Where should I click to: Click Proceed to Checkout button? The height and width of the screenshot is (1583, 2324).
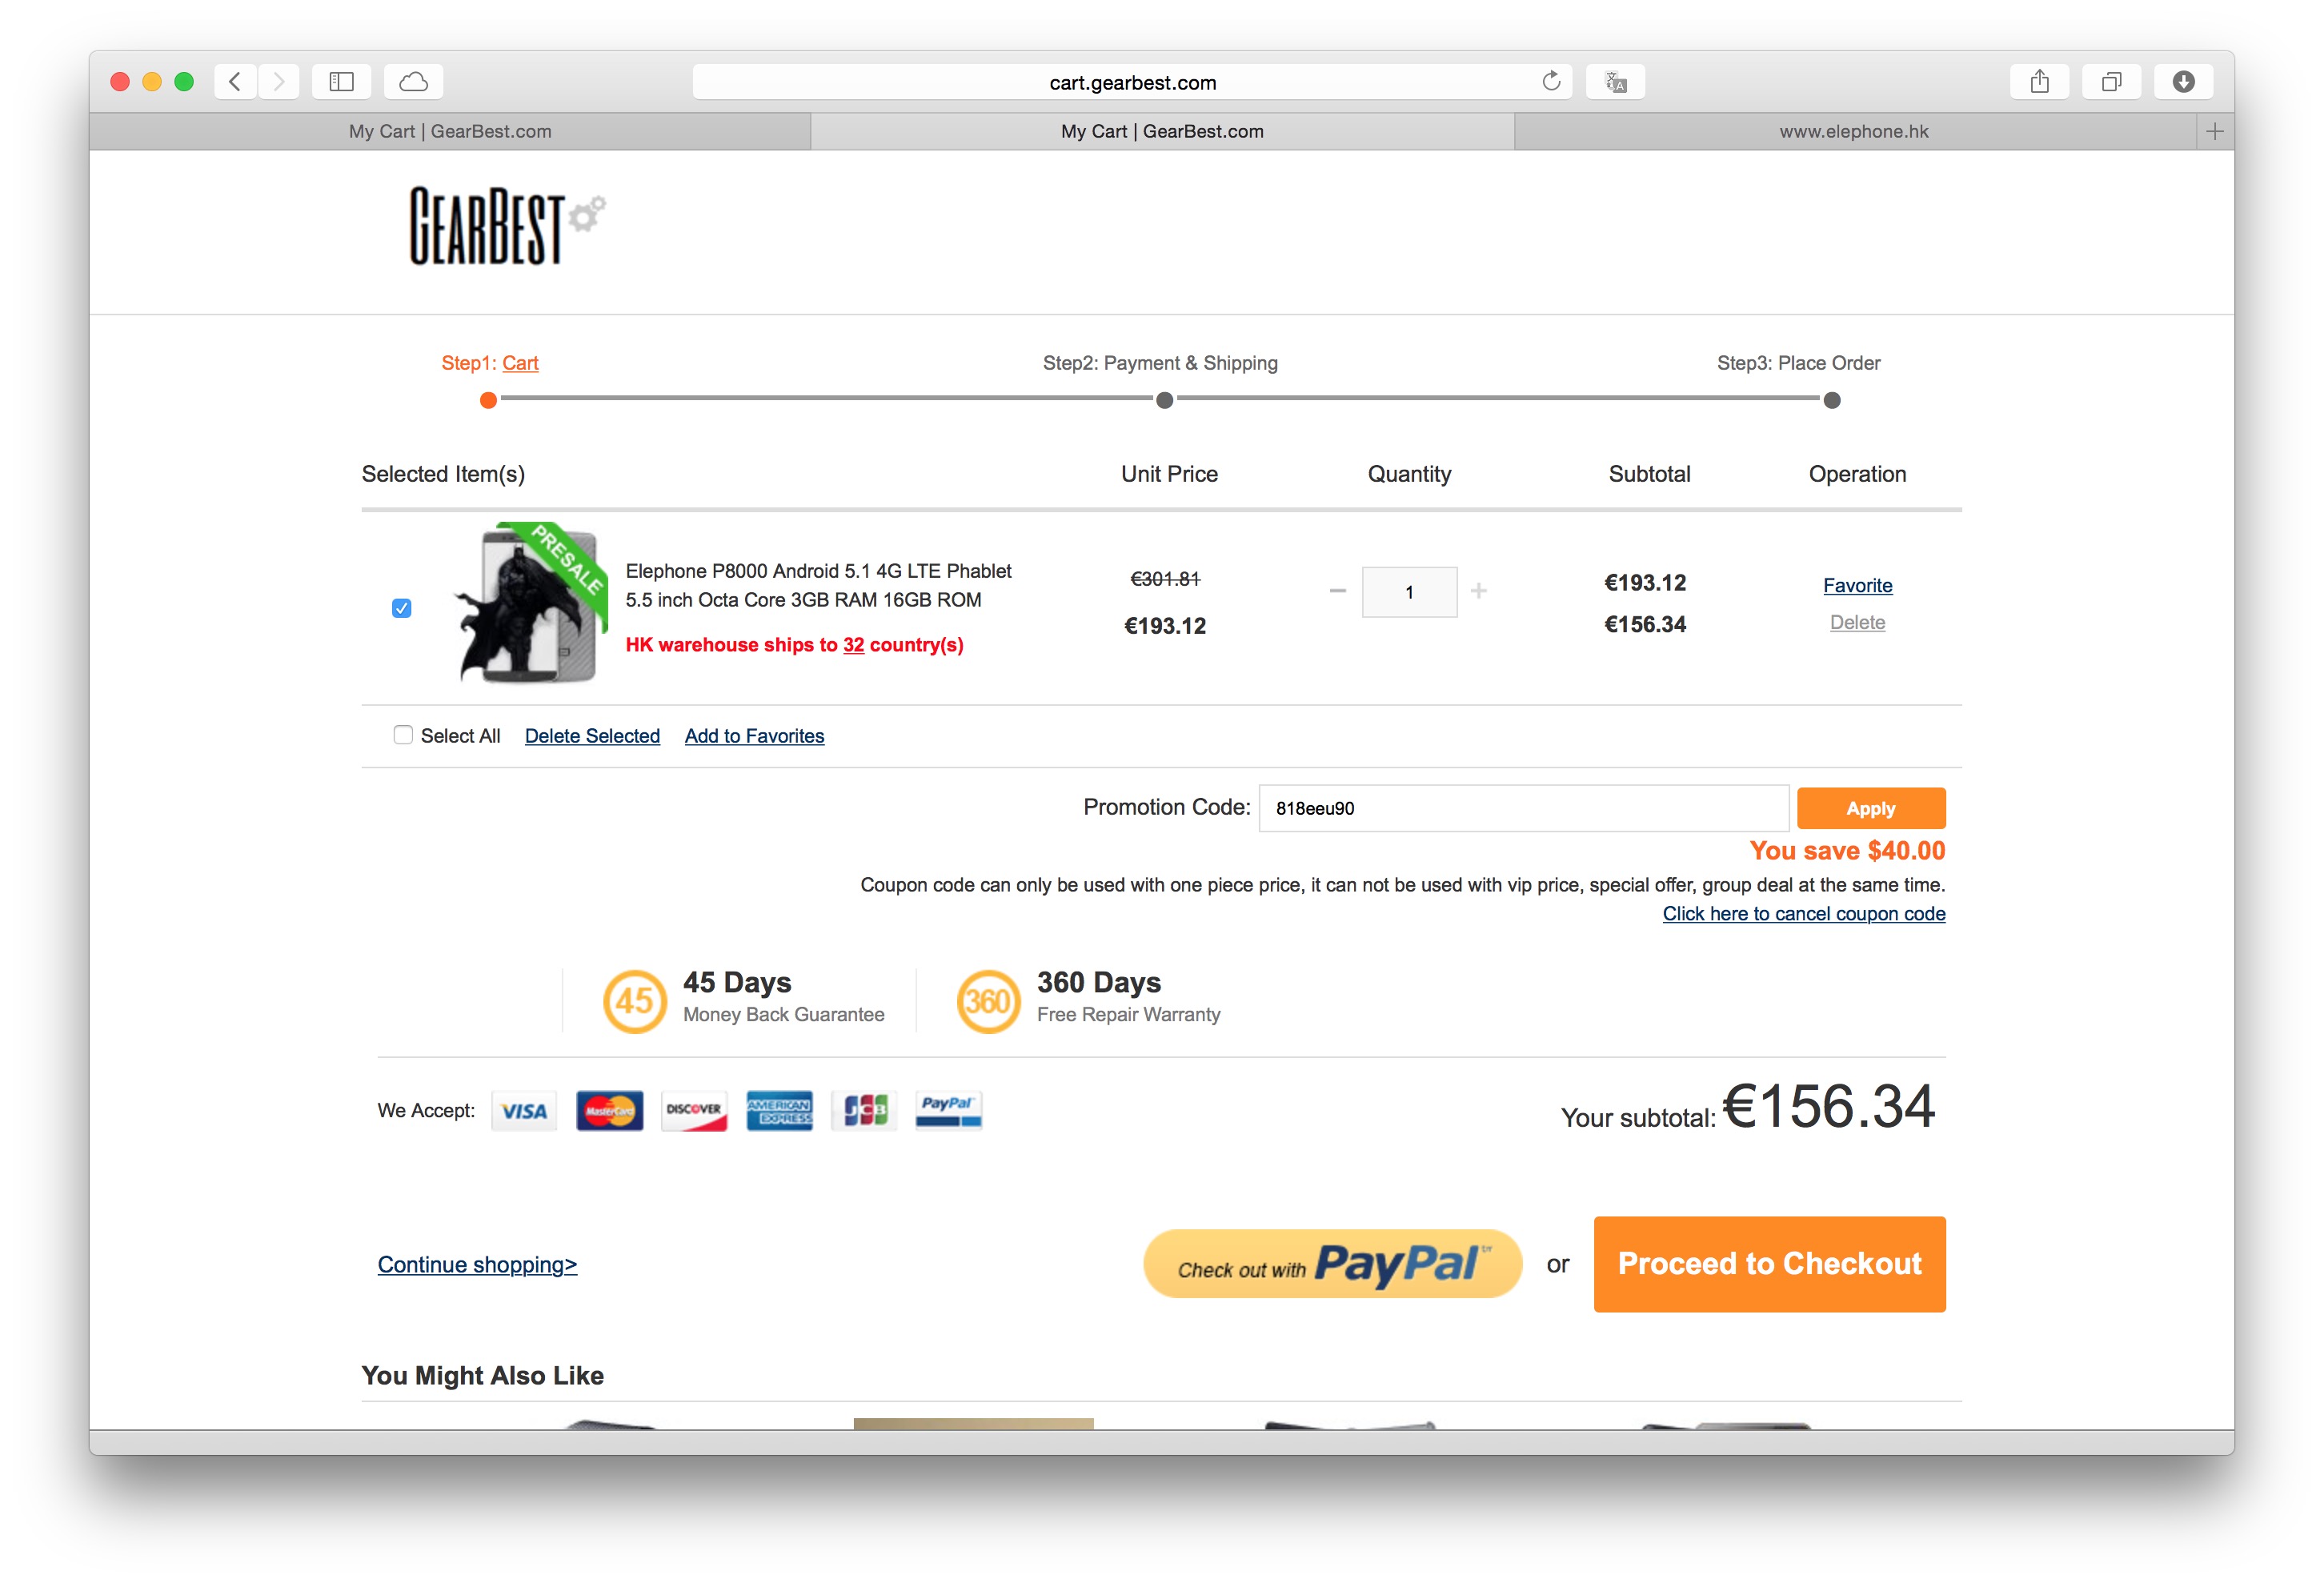coord(1769,1263)
